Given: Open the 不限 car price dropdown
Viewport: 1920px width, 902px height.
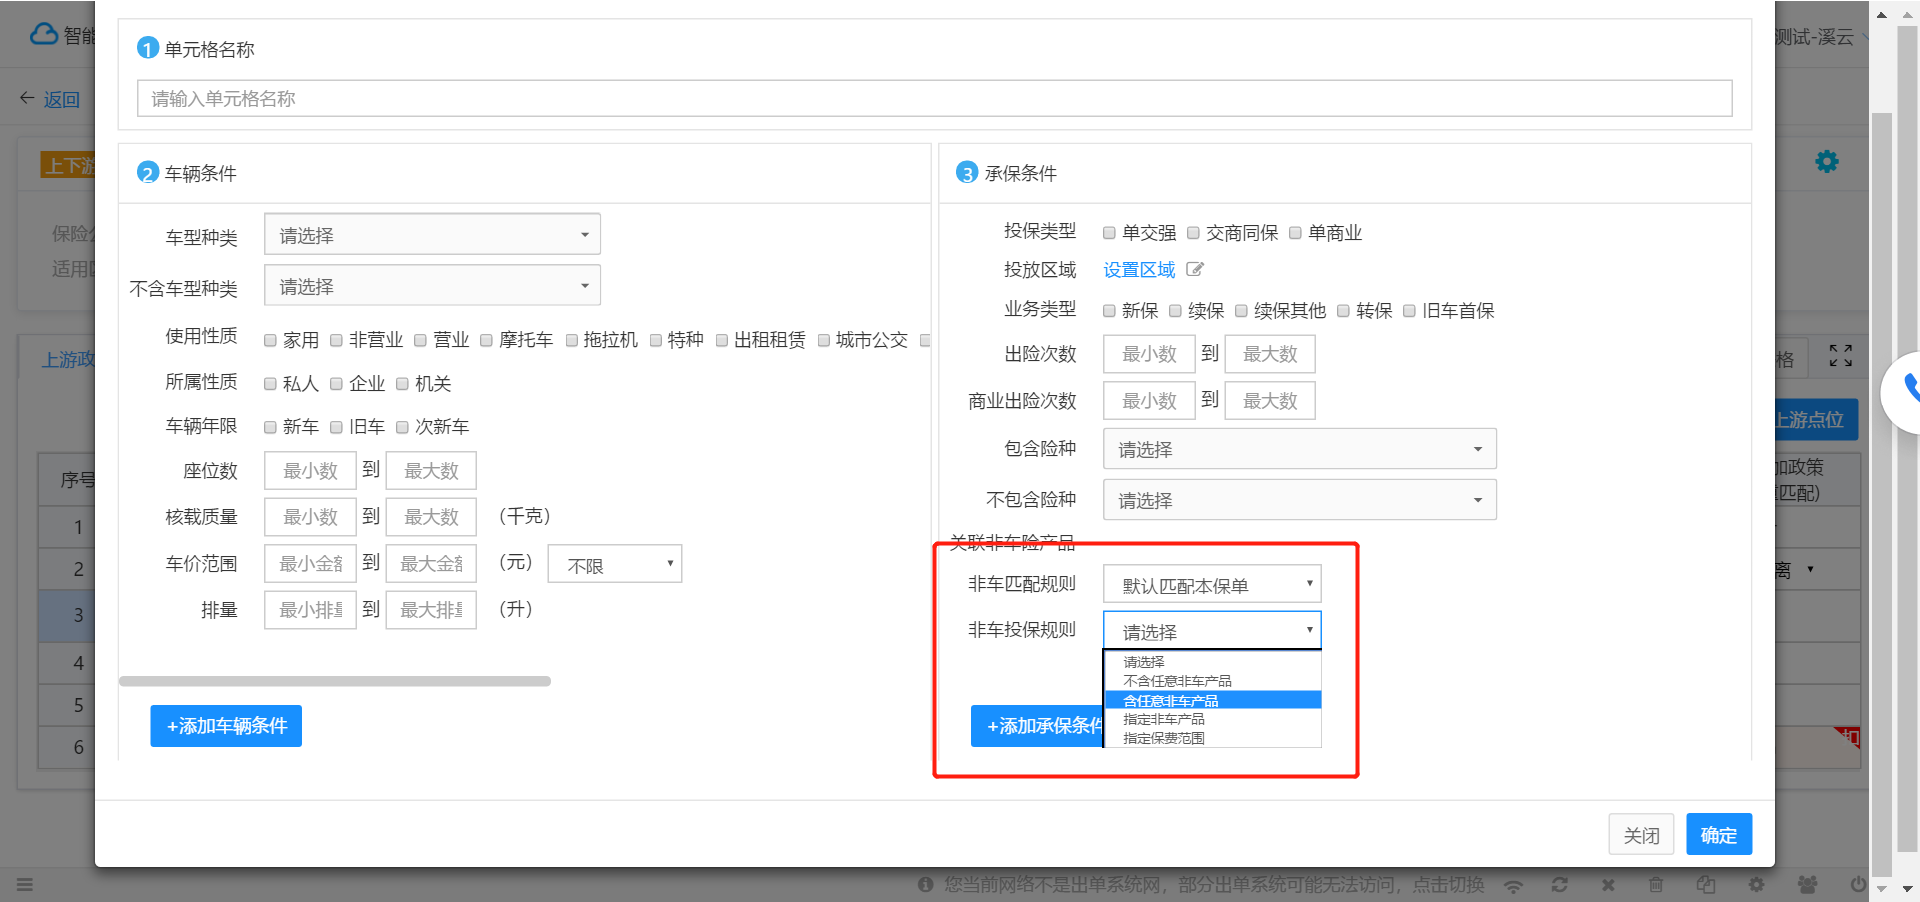Looking at the screenshot, I should [615, 564].
